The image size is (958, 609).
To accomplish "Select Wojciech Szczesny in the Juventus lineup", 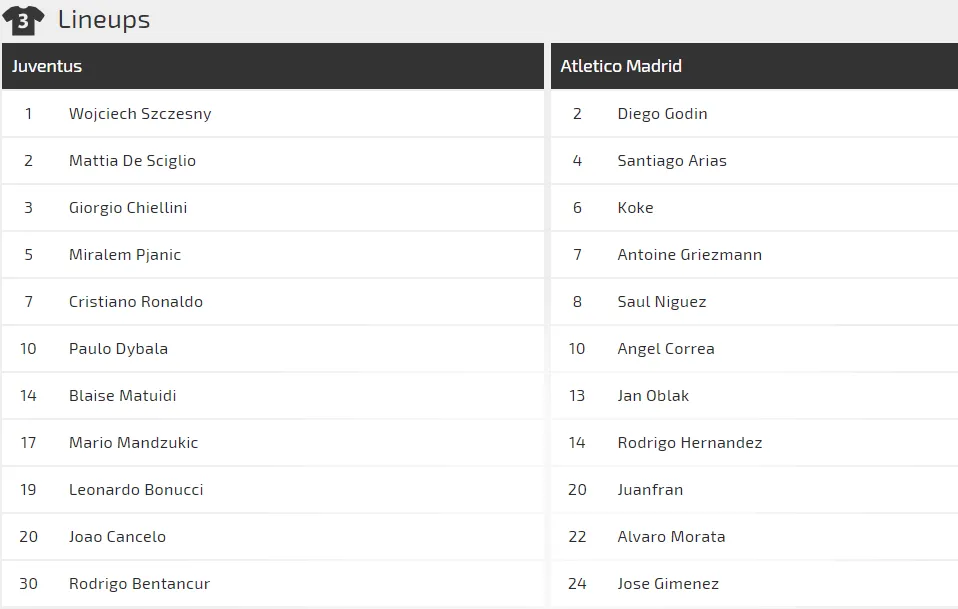I will 140,114.
